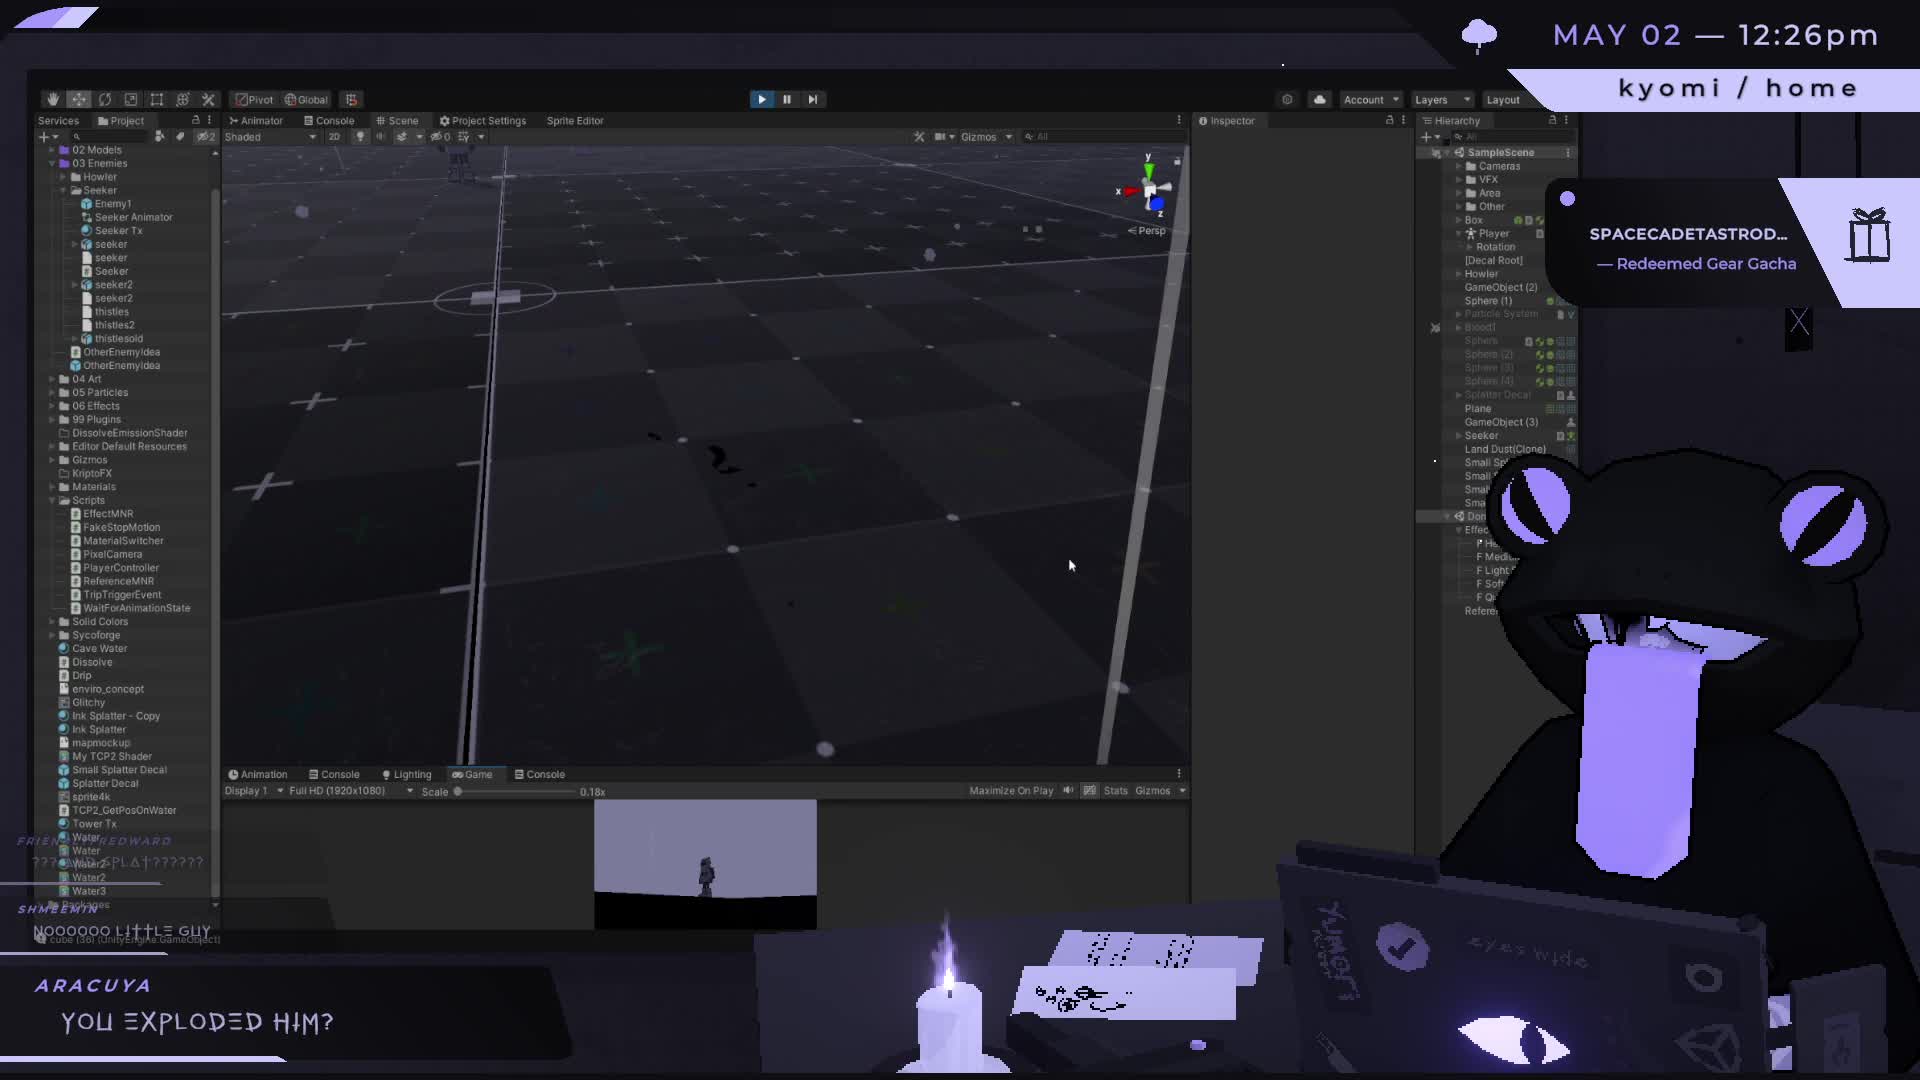
Task: Toggle Maximize On Play
Action: [x=1011, y=790]
